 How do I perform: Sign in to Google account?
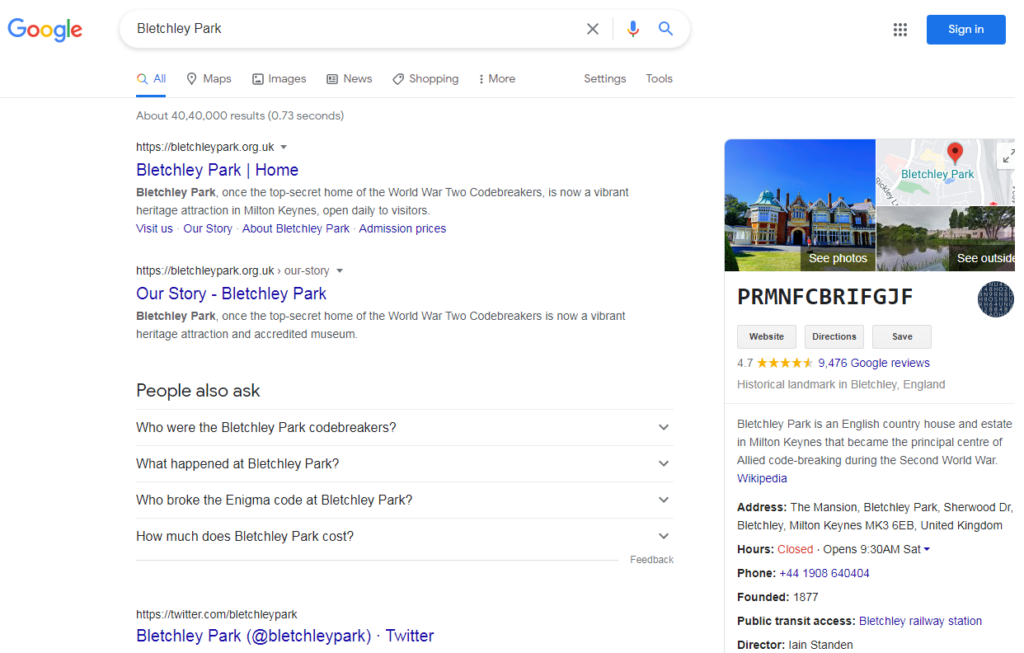coord(965,29)
